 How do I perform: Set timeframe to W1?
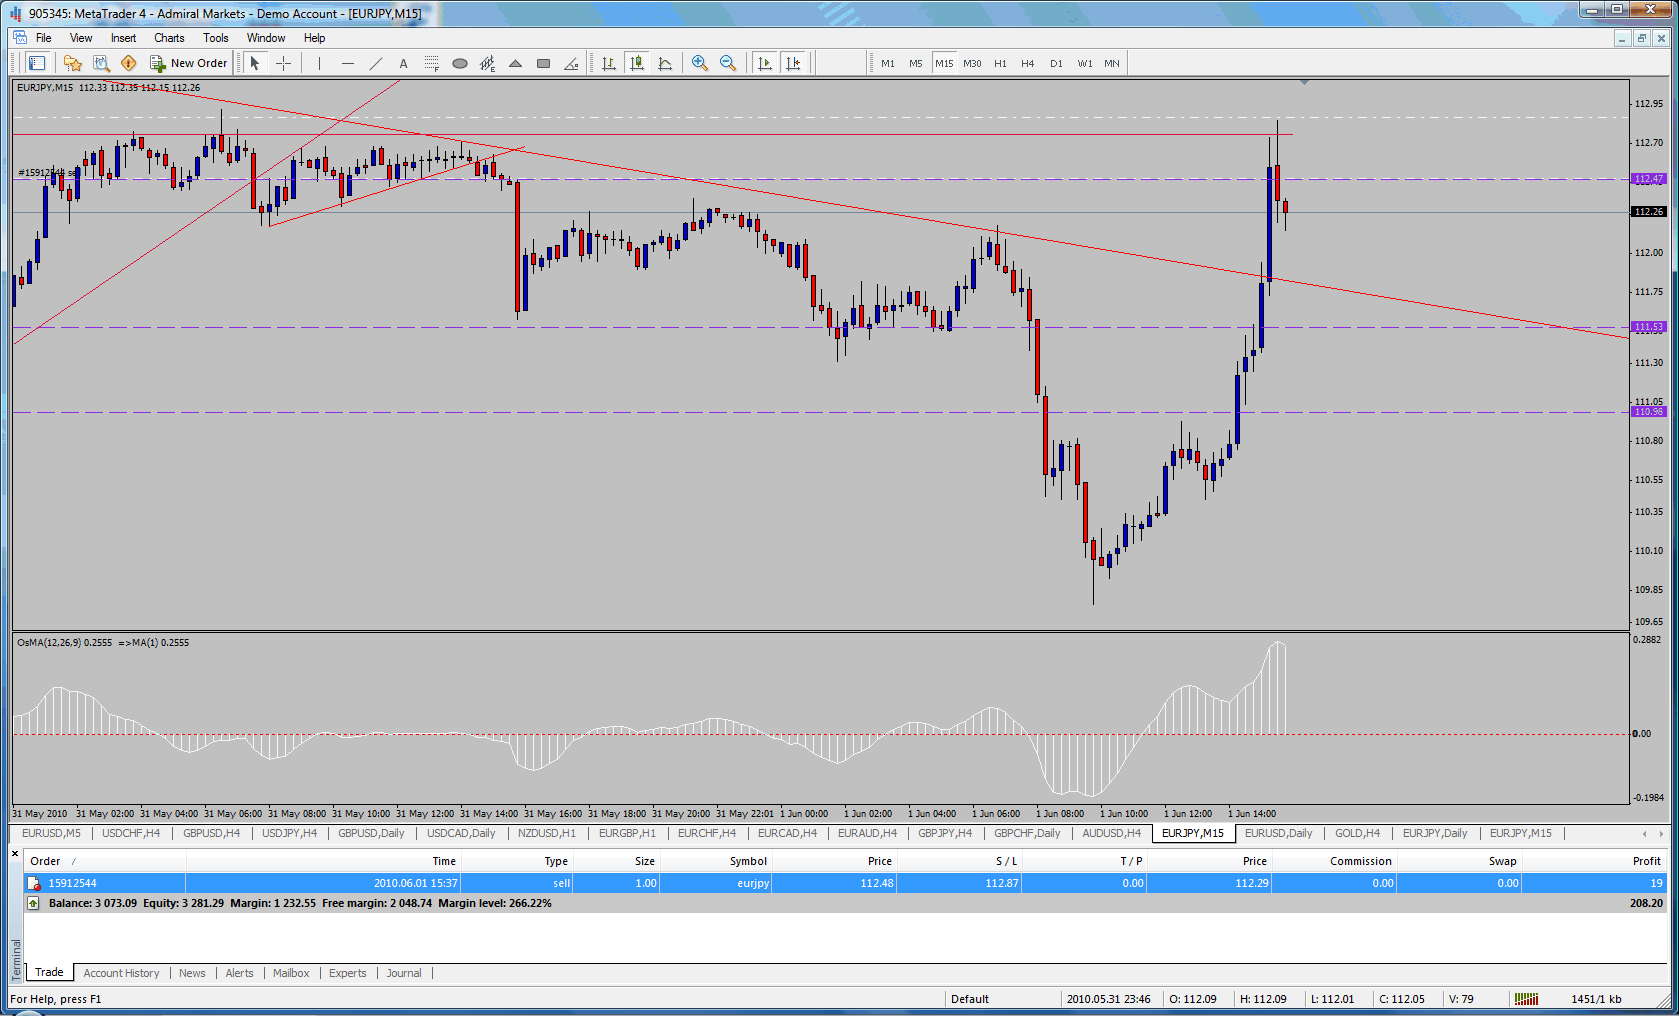coord(1085,63)
